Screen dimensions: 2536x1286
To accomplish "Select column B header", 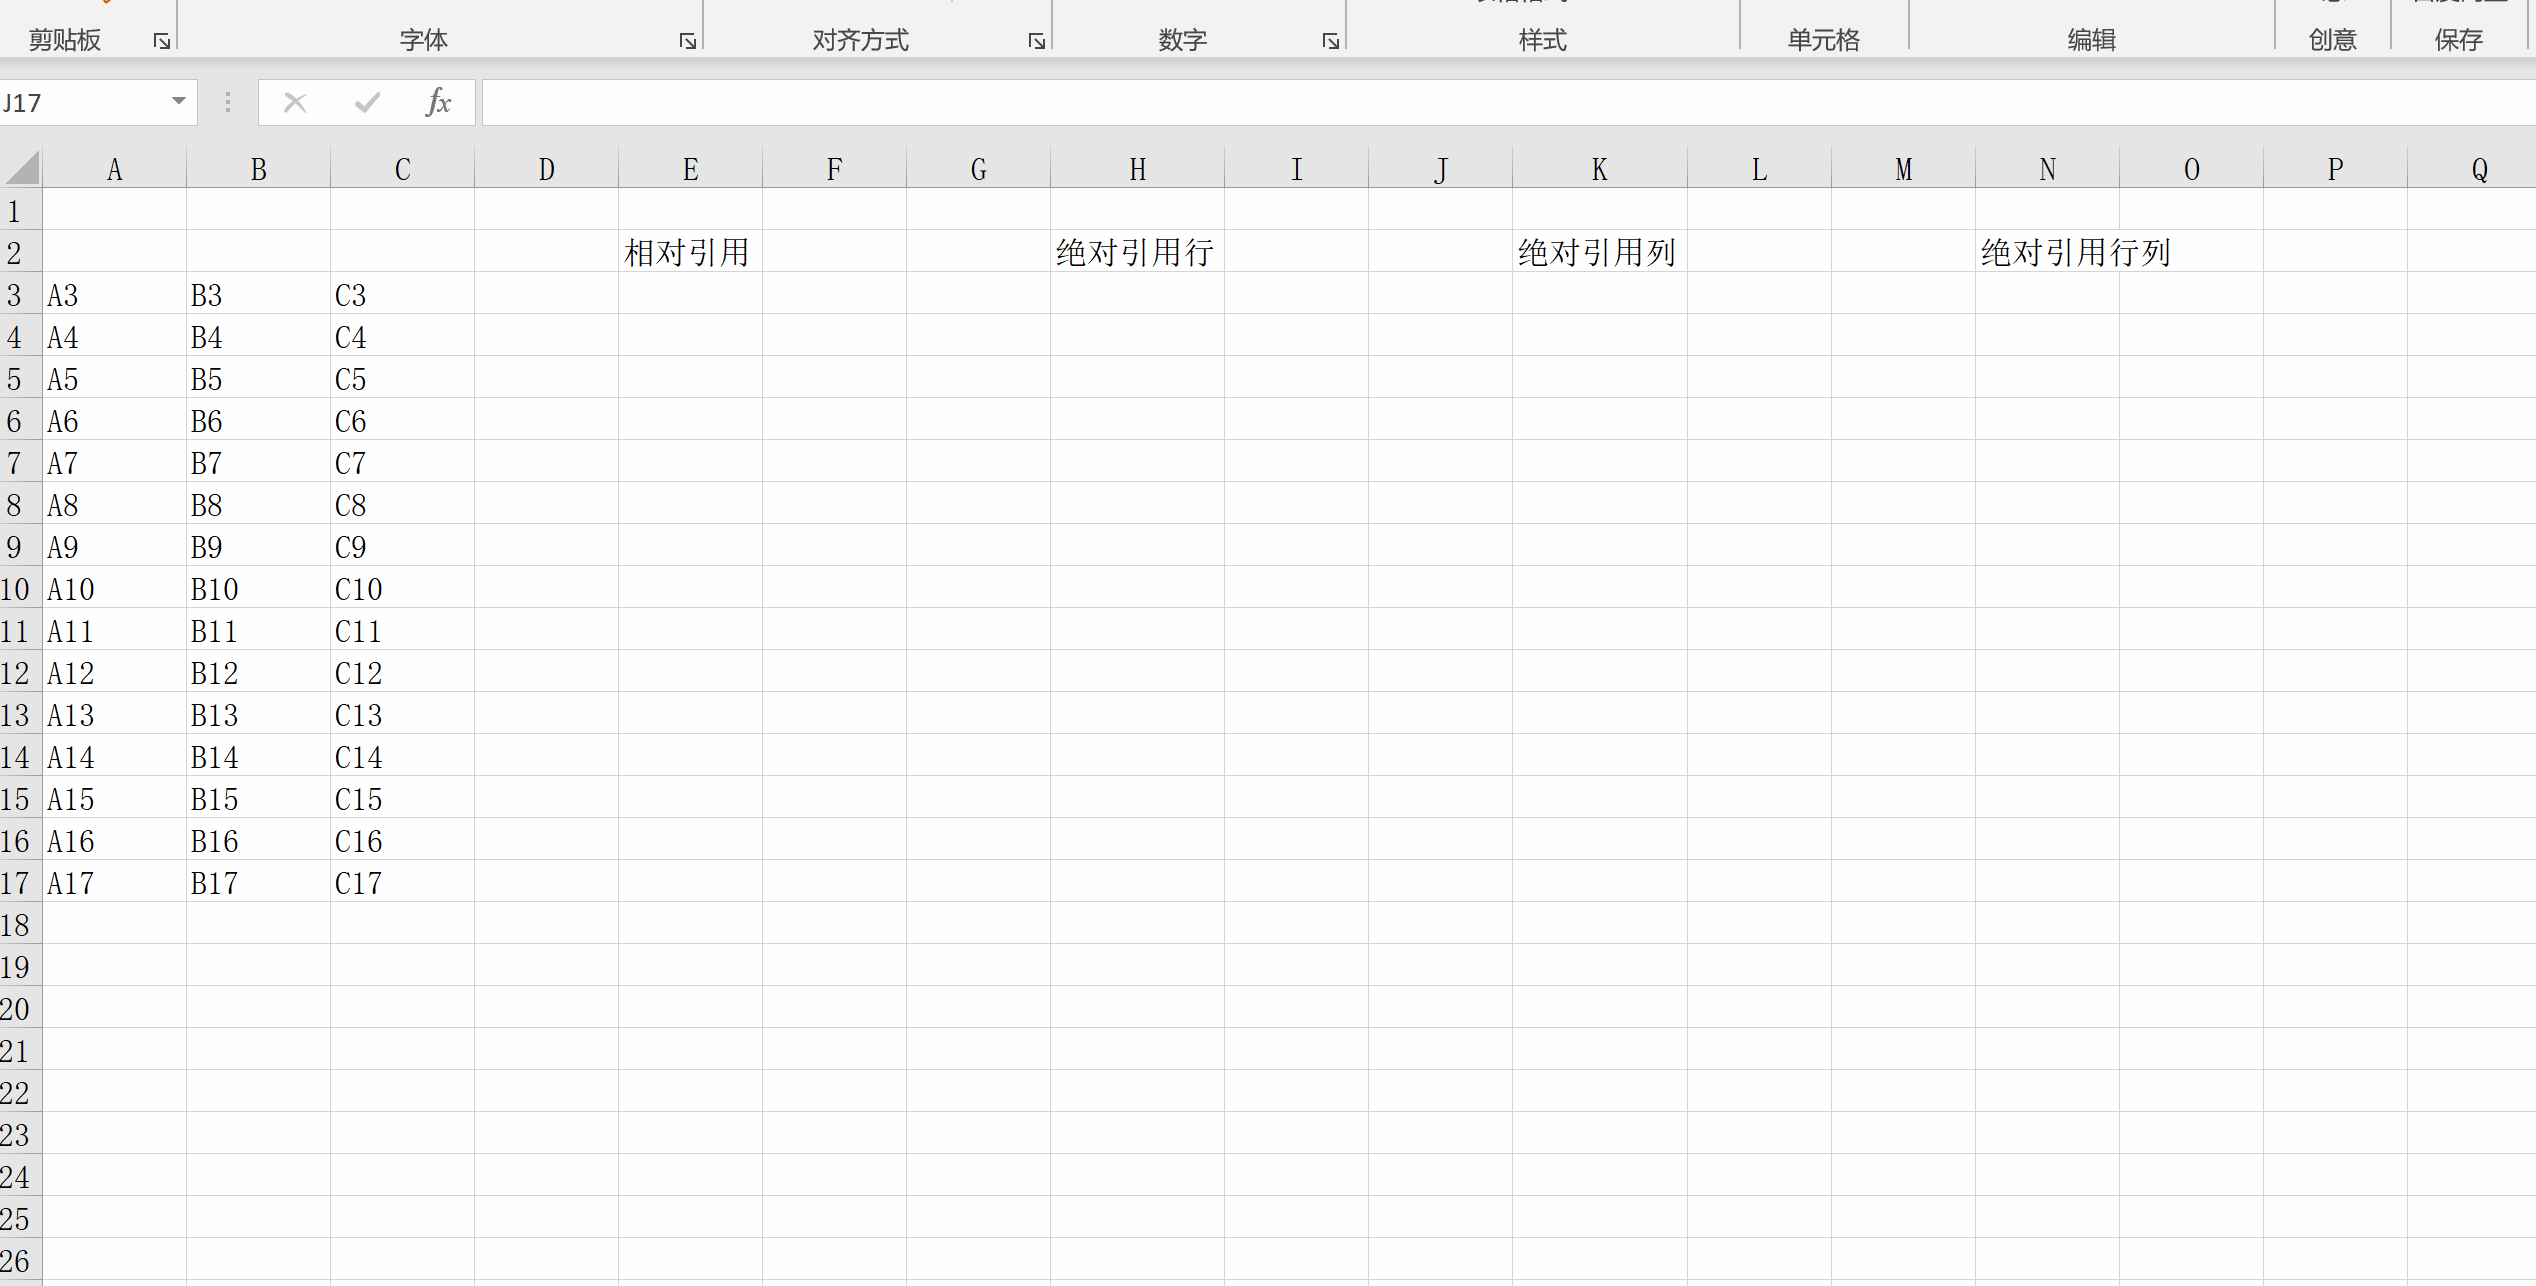I will [258, 169].
